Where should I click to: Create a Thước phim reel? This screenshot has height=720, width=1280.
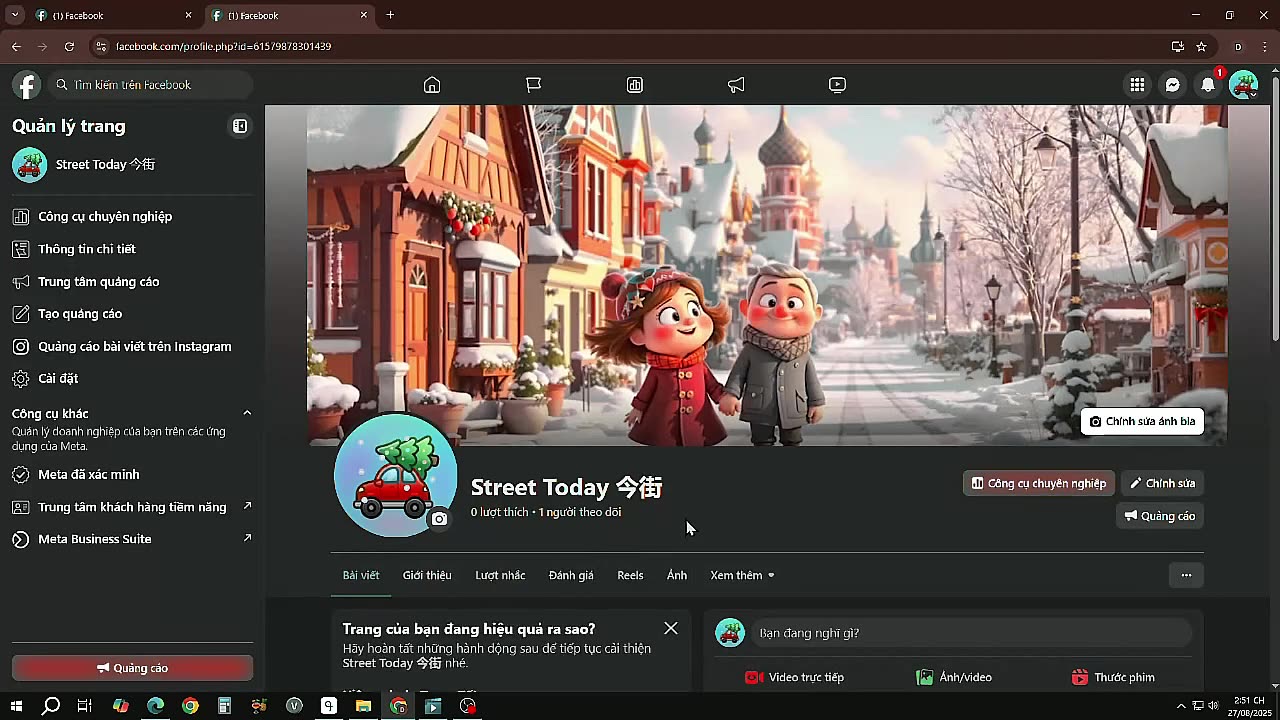click(1113, 677)
